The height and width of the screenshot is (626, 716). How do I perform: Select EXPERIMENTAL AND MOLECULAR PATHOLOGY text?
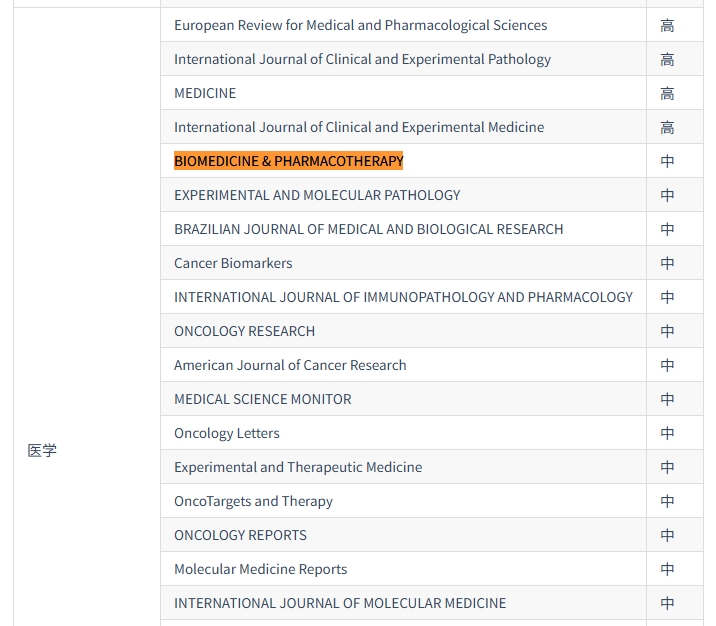click(317, 195)
